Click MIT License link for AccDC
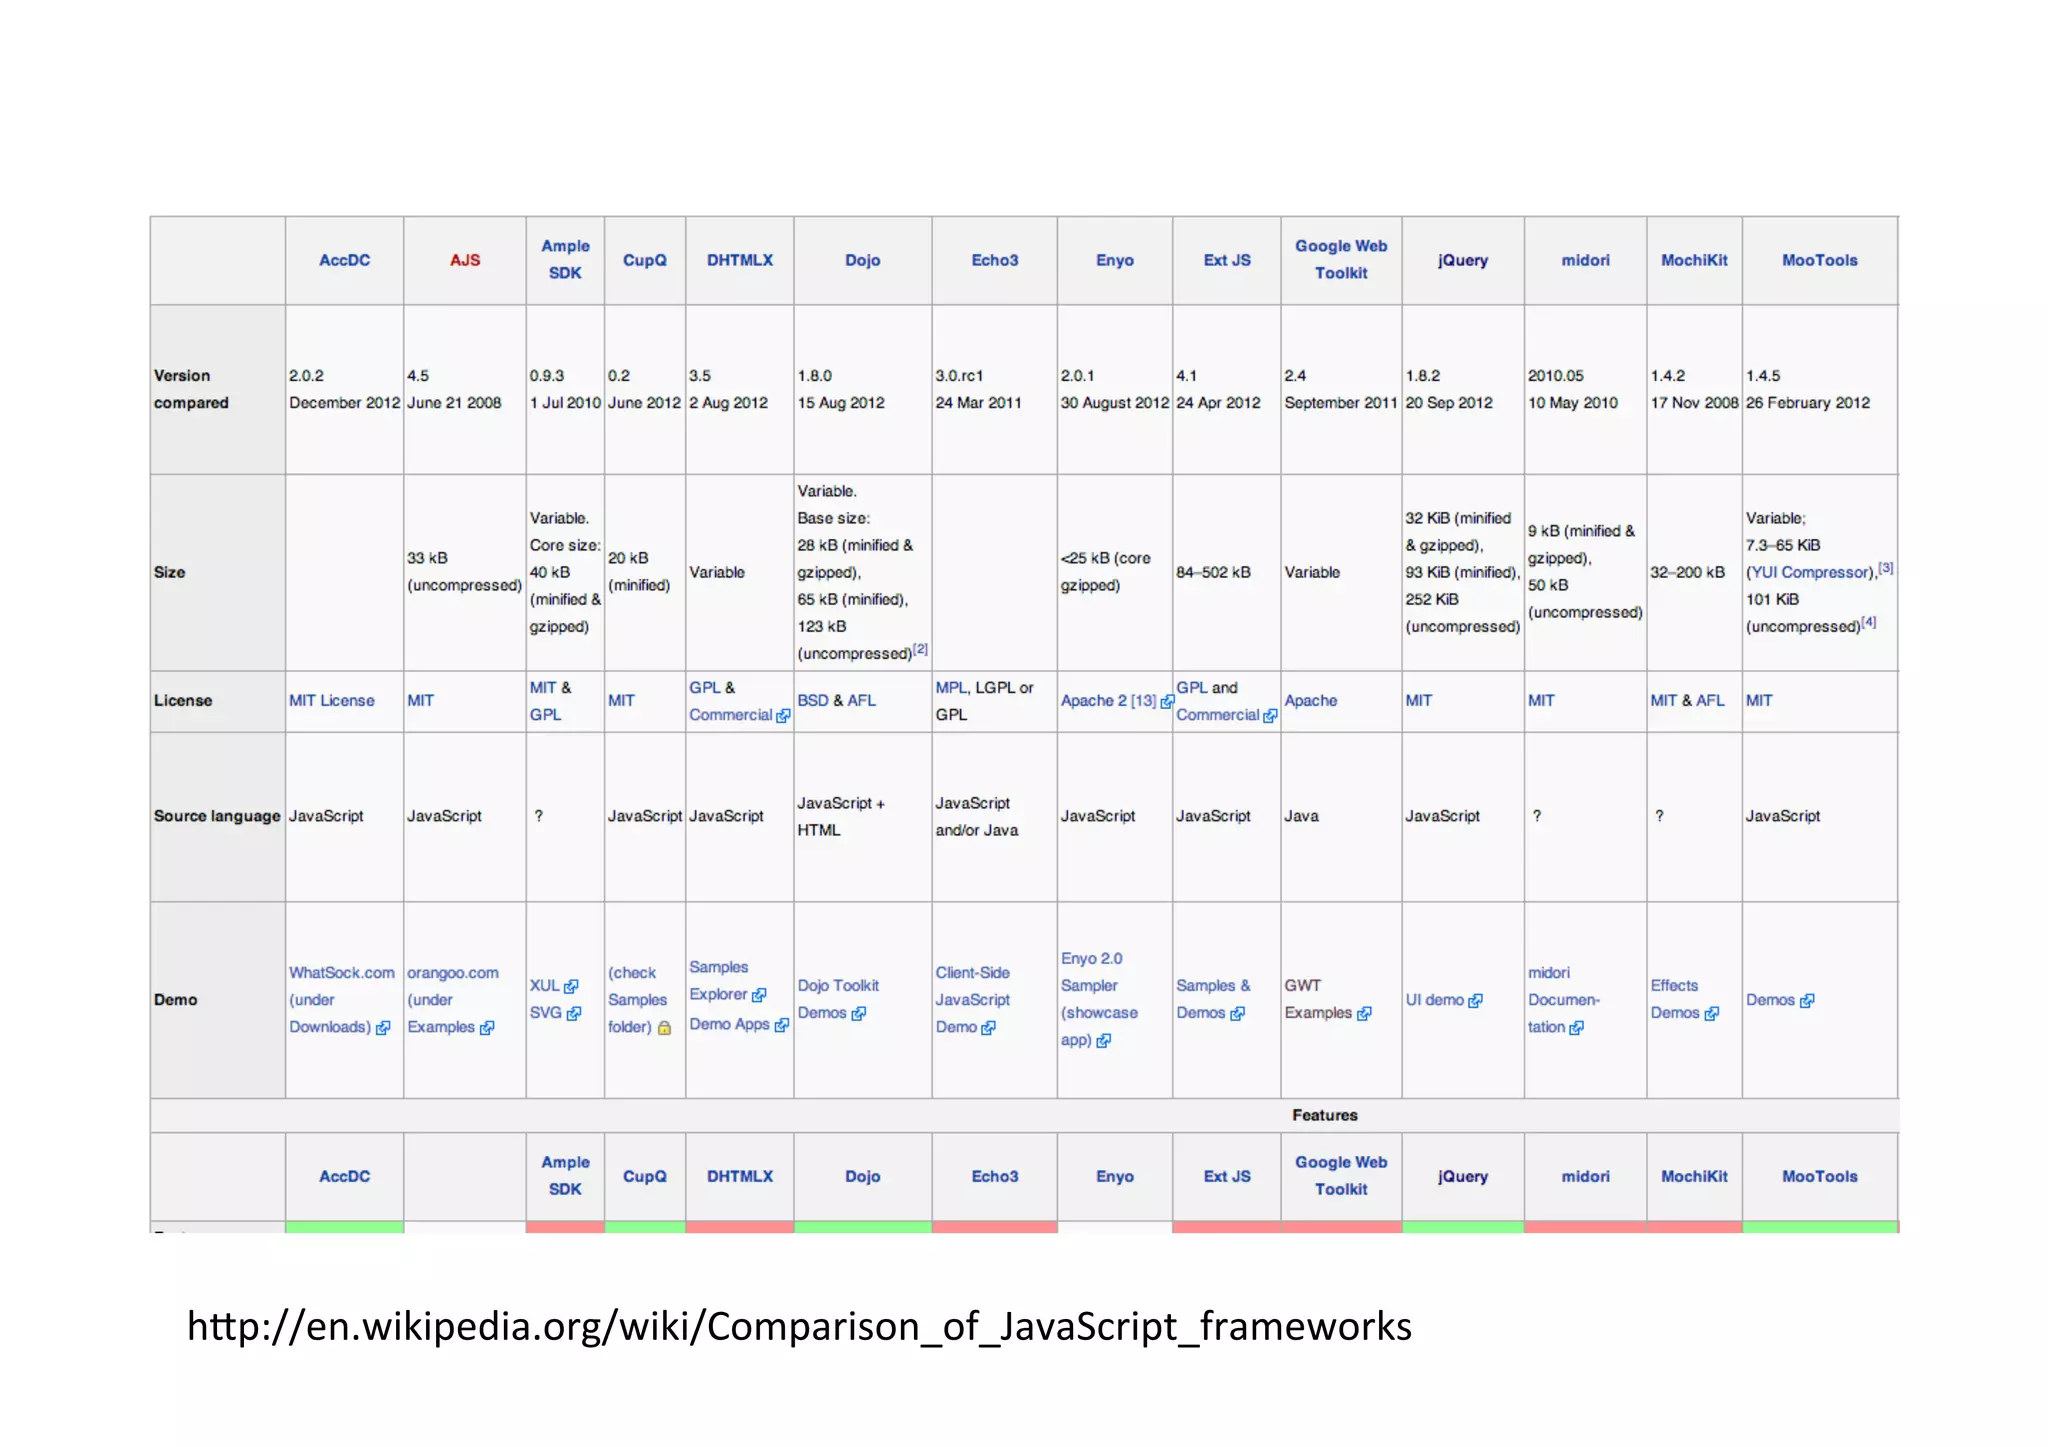 click(x=332, y=700)
